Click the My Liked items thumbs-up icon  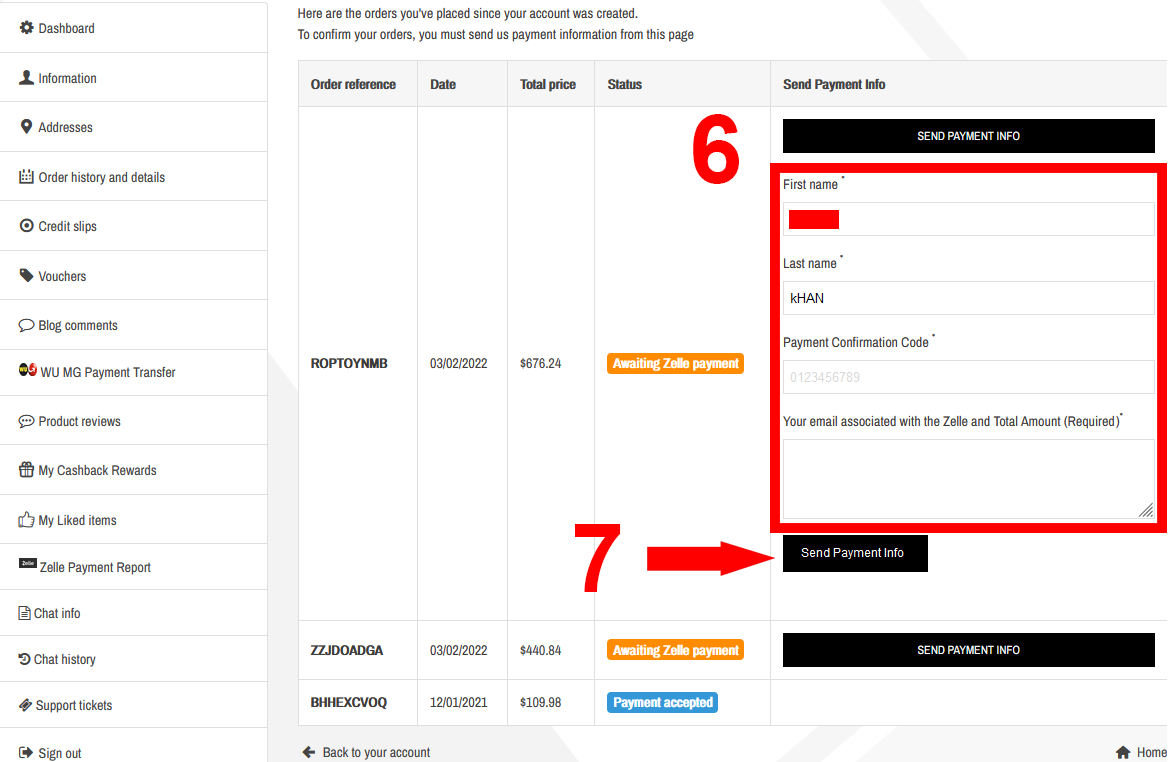pyautogui.click(x=27, y=520)
